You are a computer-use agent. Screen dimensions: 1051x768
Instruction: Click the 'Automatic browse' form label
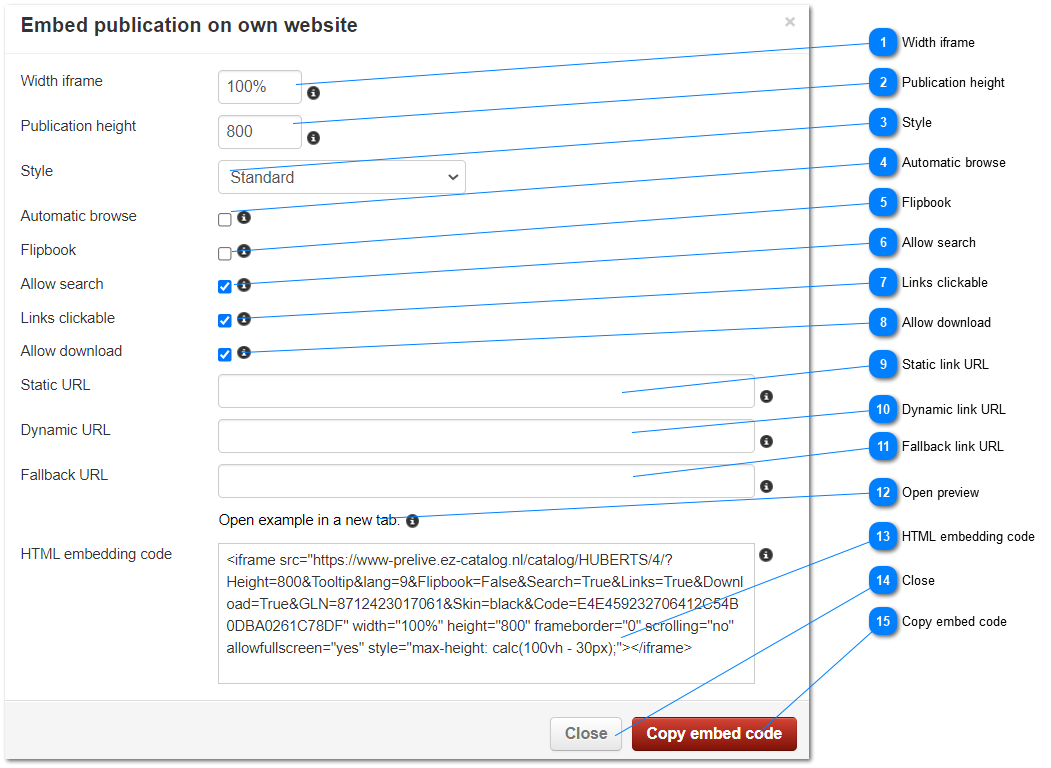[x=78, y=216]
